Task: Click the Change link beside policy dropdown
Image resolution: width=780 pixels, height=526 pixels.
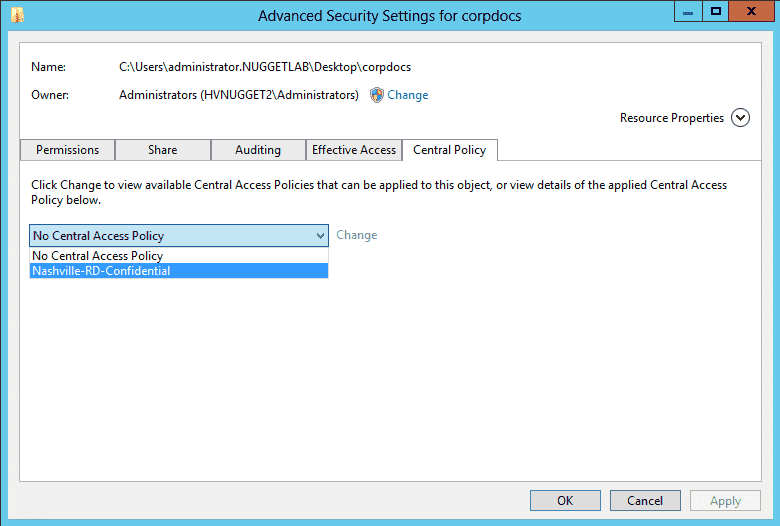Action: pyautogui.click(x=357, y=235)
